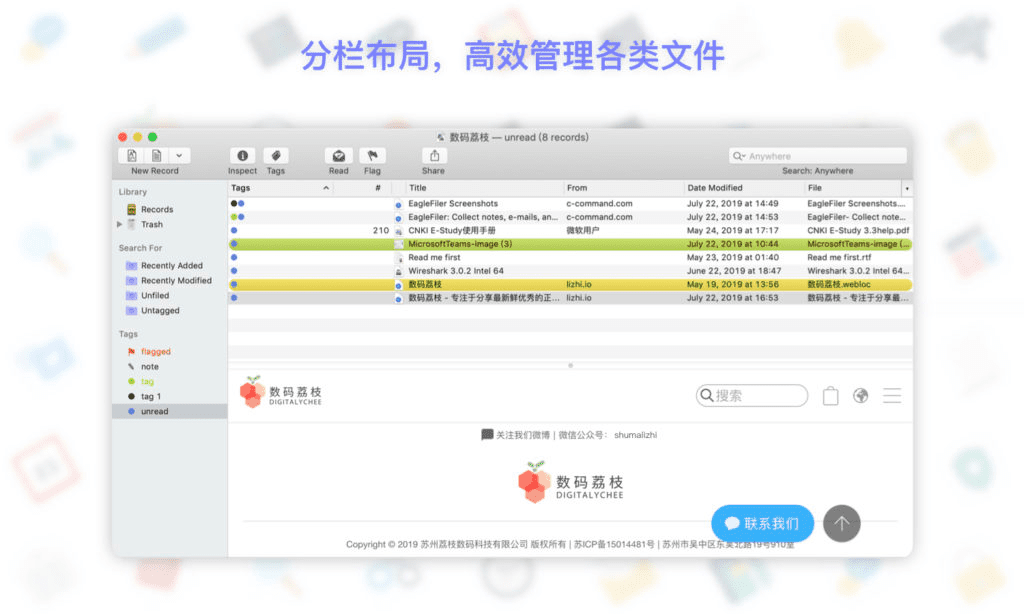Select Records in the Library sidebar
This screenshot has height=614, width=1024.
pyautogui.click(x=157, y=209)
